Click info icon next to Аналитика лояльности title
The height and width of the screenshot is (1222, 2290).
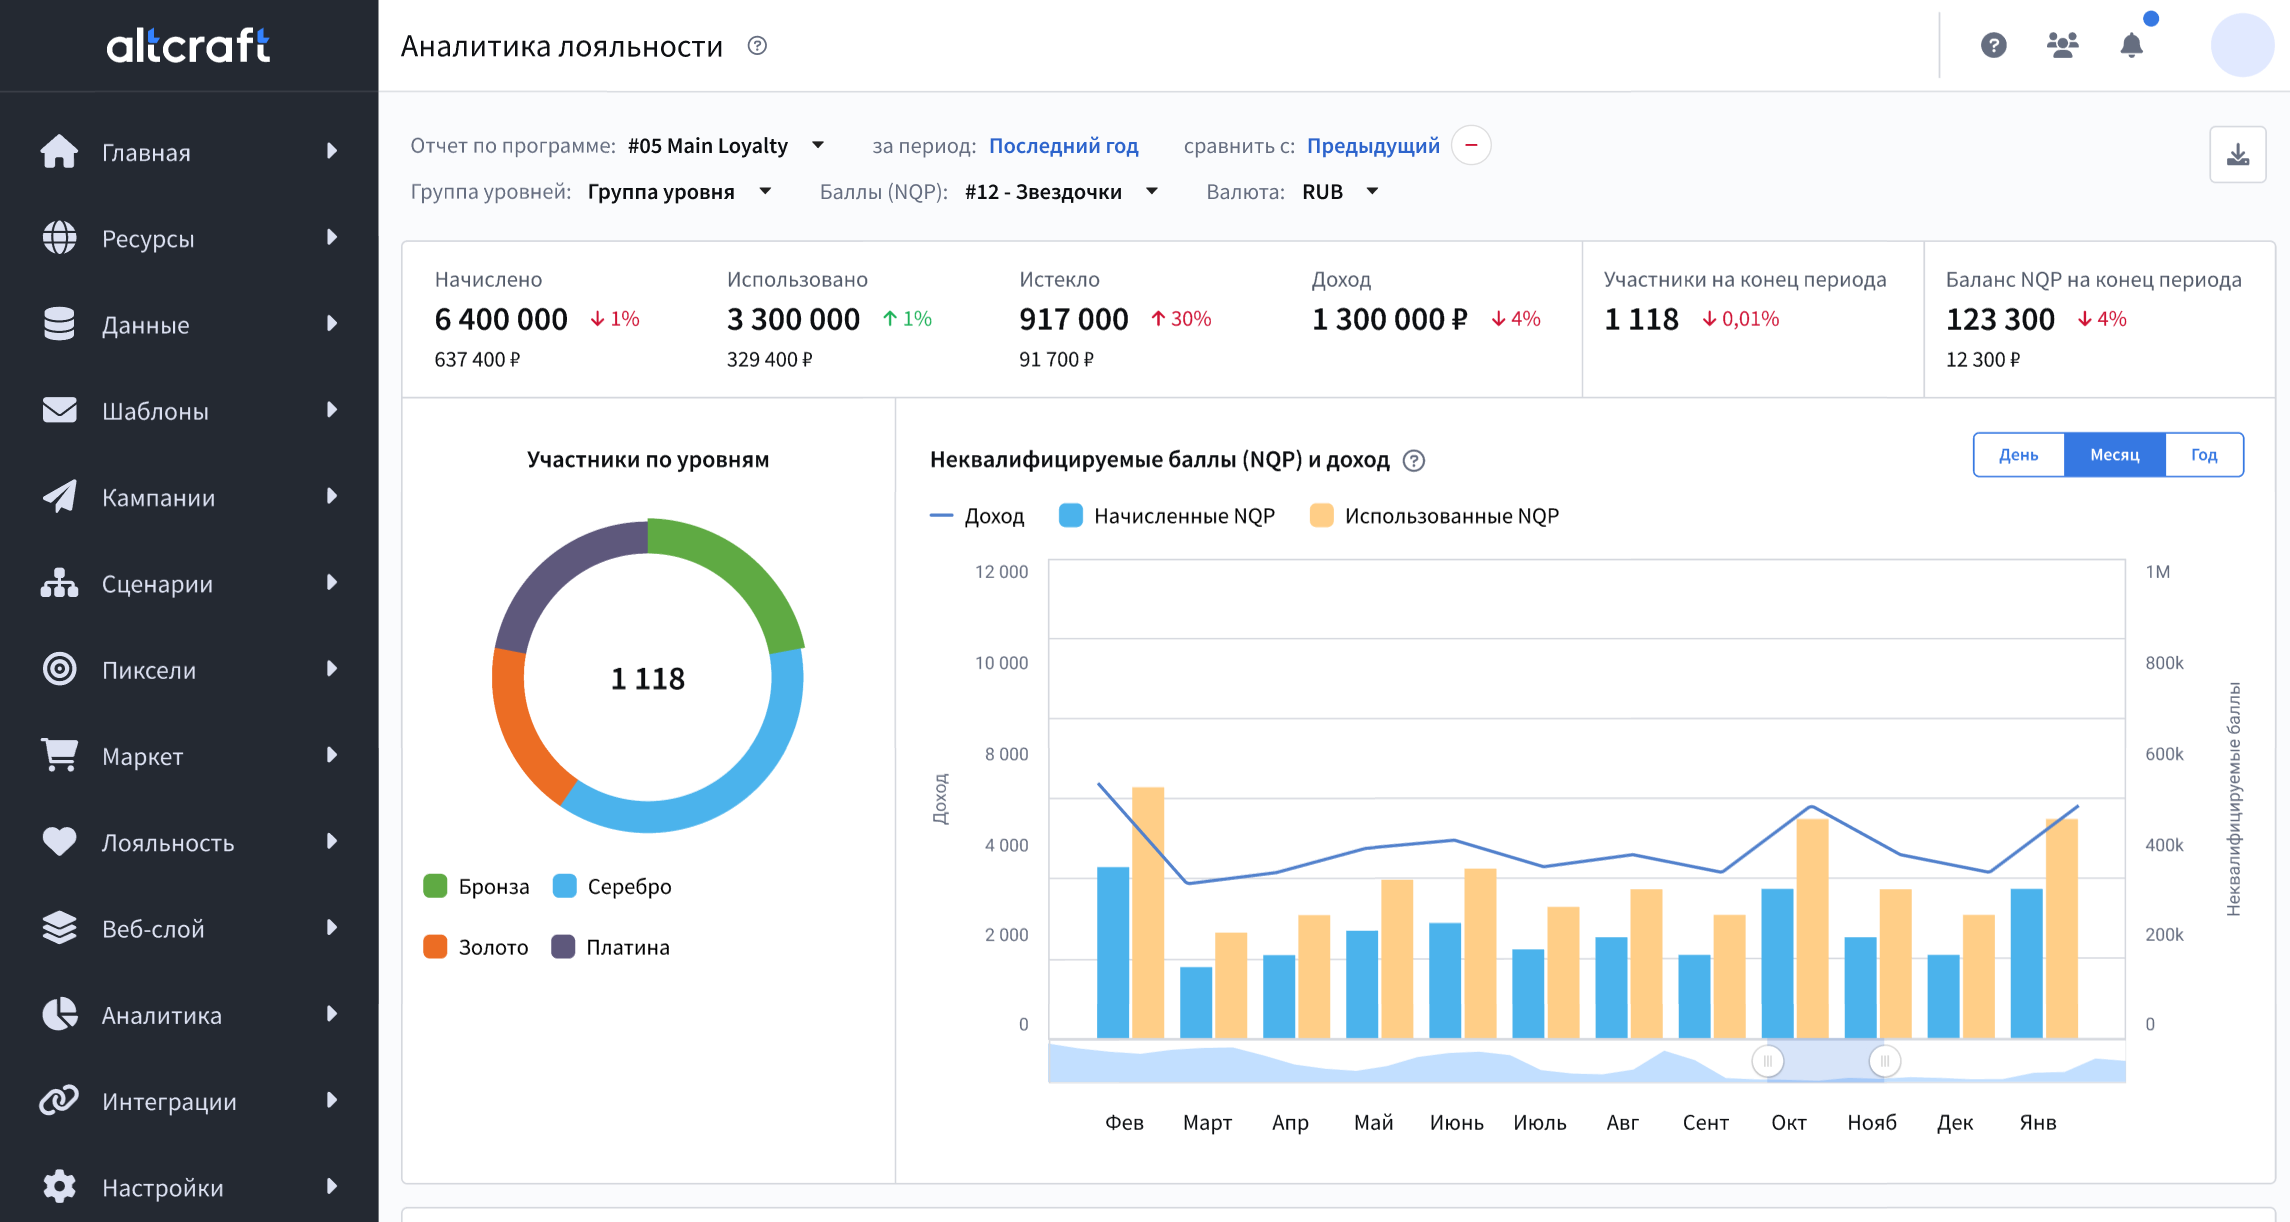[x=757, y=46]
